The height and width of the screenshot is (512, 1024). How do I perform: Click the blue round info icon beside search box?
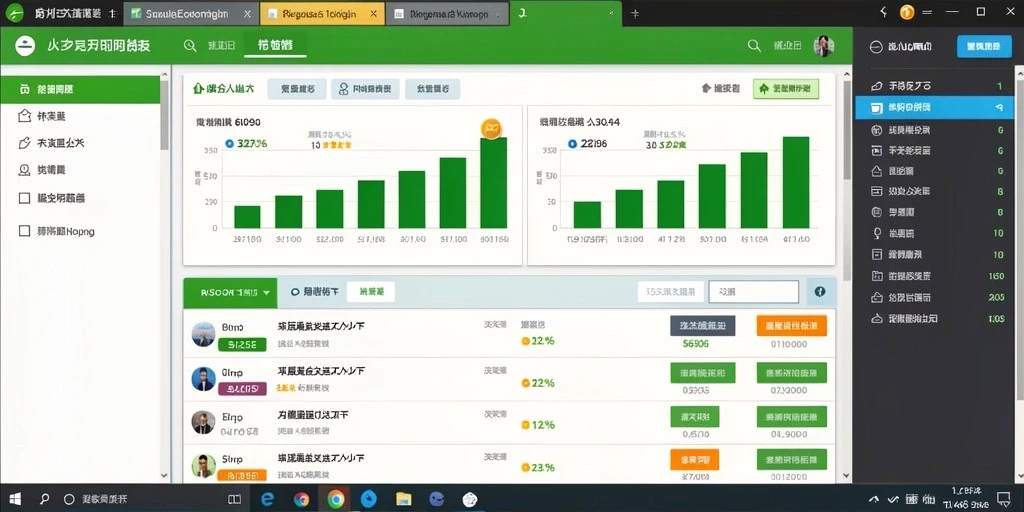[x=820, y=292]
